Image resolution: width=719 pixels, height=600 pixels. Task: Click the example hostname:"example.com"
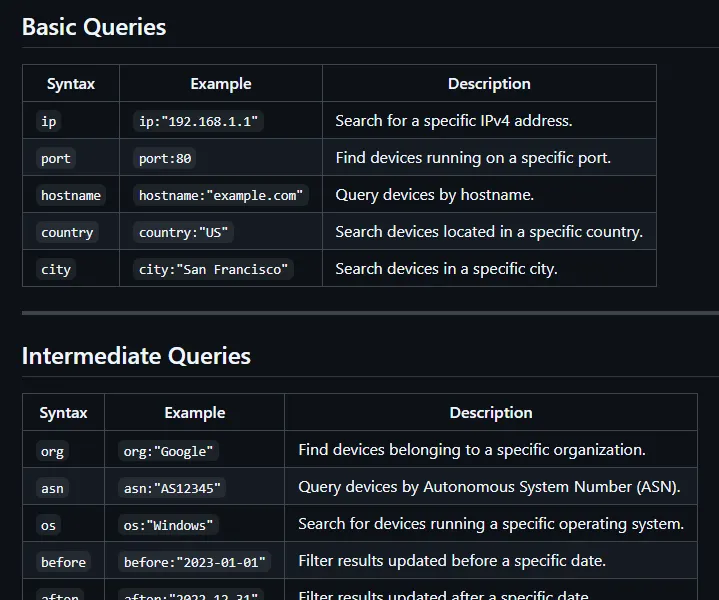221,195
